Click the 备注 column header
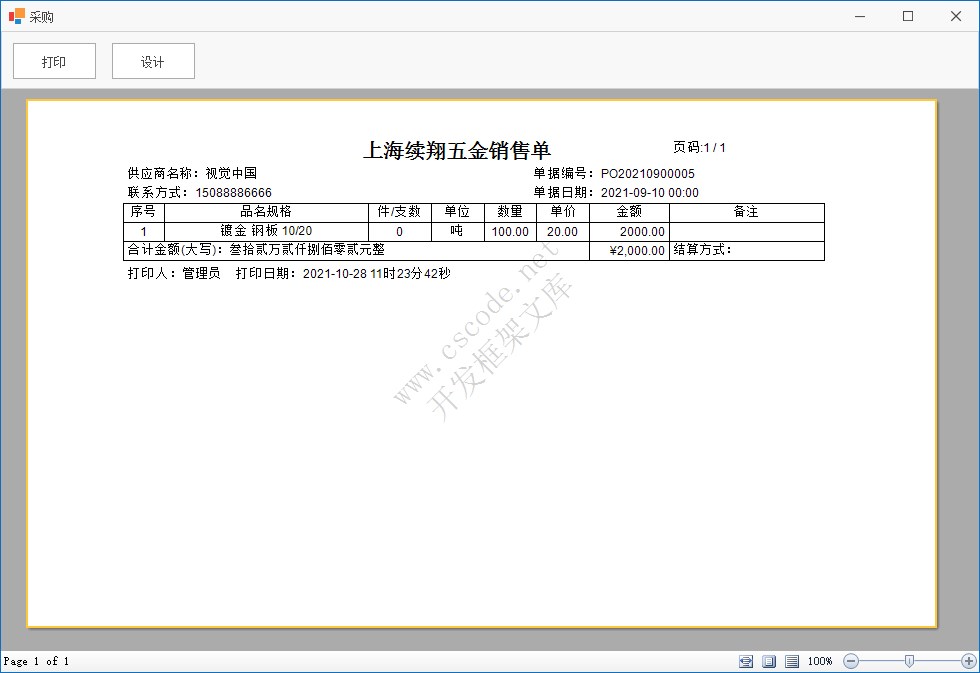The width and height of the screenshot is (980, 673). click(x=746, y=212)
